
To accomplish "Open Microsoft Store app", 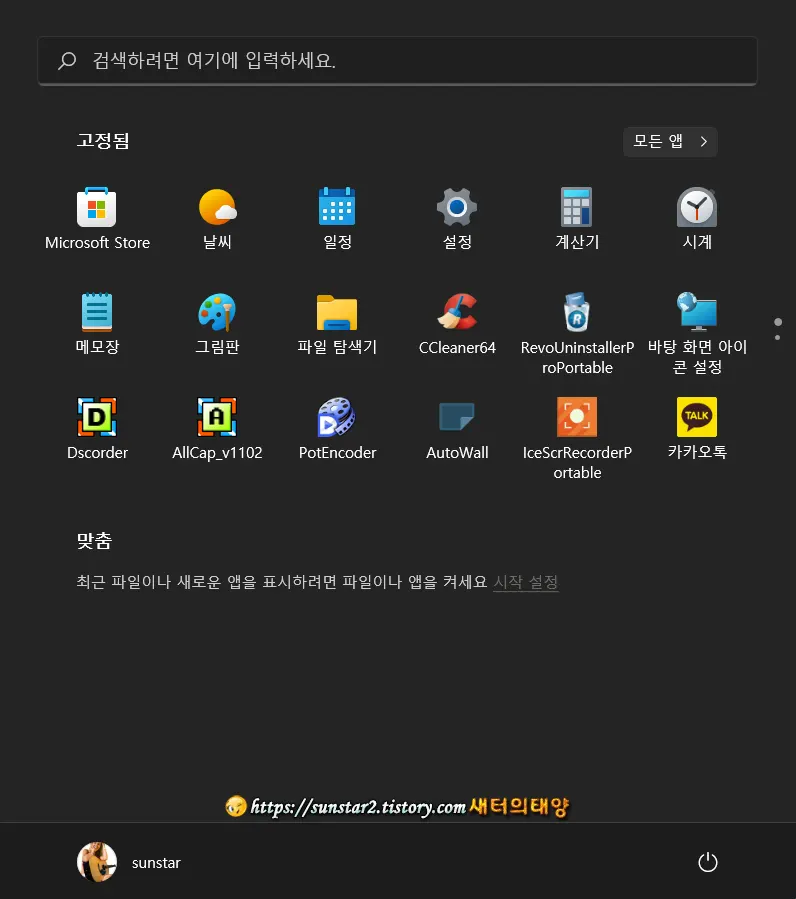I will point(97,218).
